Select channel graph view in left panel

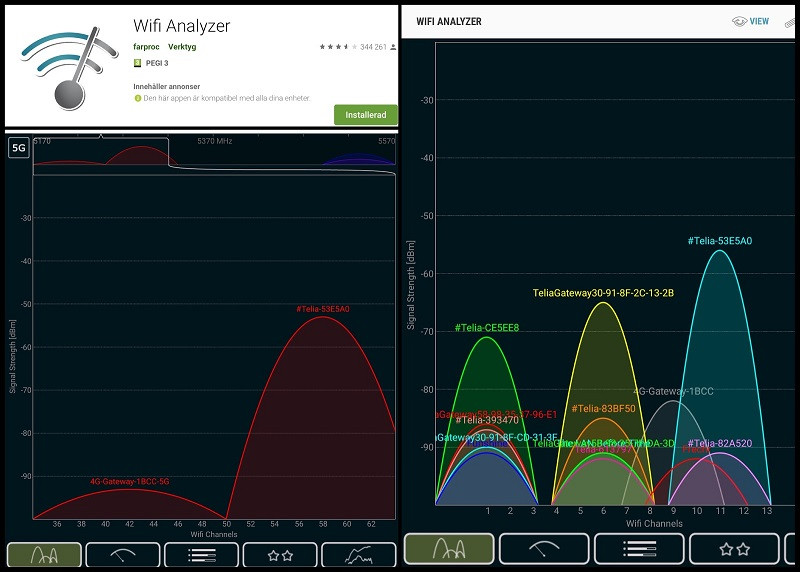pos(44,554)
